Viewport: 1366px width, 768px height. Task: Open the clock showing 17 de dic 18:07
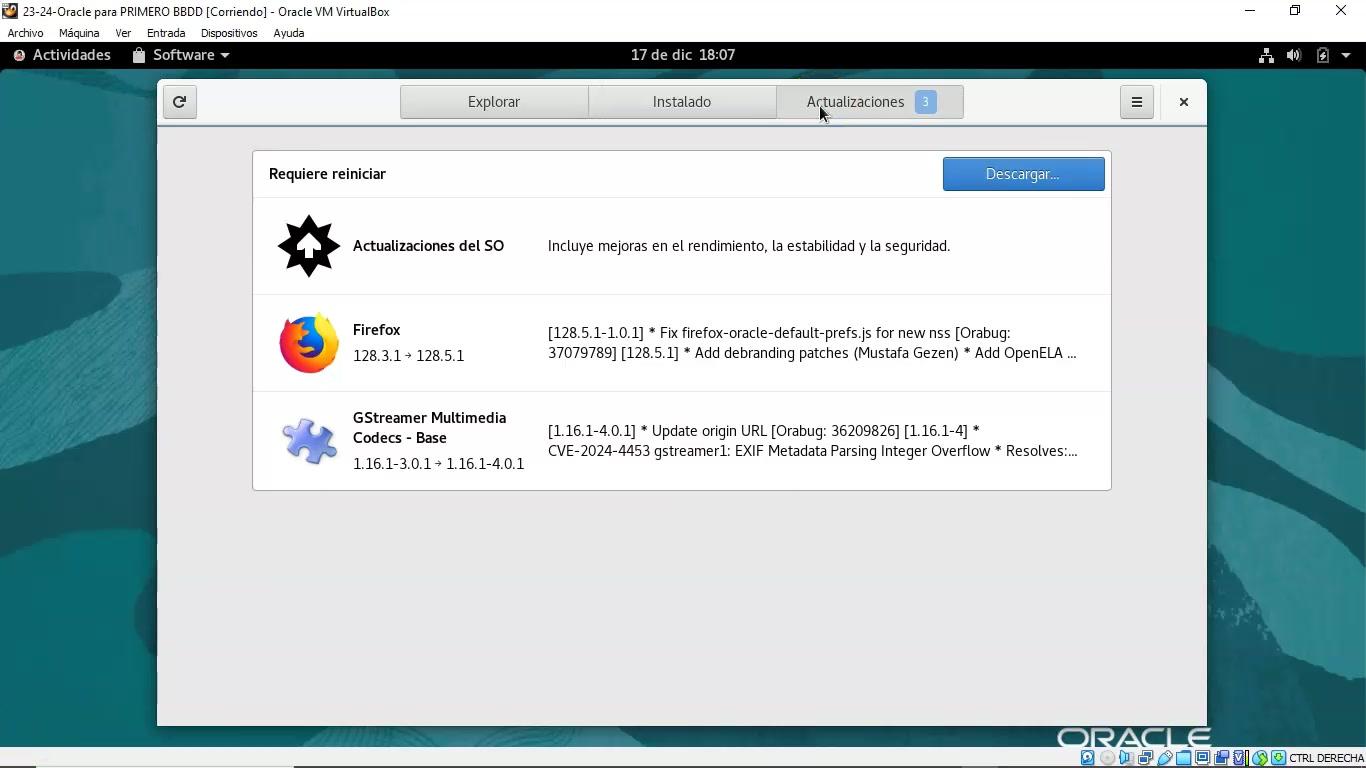click(683, 55)
